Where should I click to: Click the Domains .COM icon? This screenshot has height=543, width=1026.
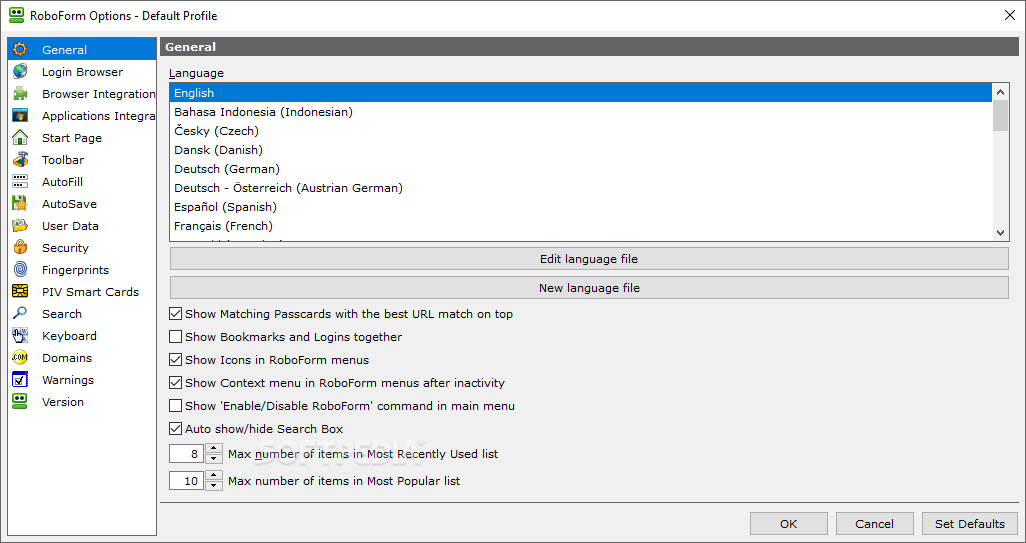click(x=20, y=358)
